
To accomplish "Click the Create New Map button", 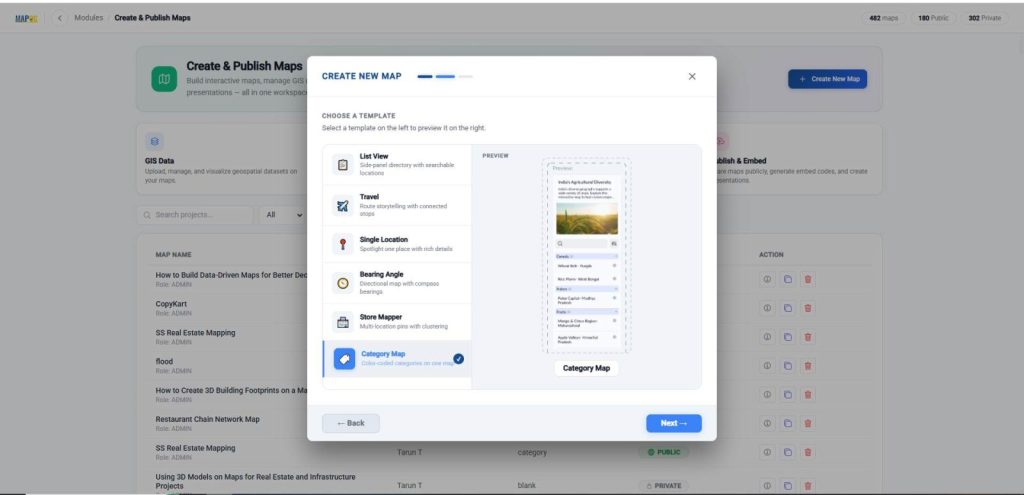I will coord(827,79).
